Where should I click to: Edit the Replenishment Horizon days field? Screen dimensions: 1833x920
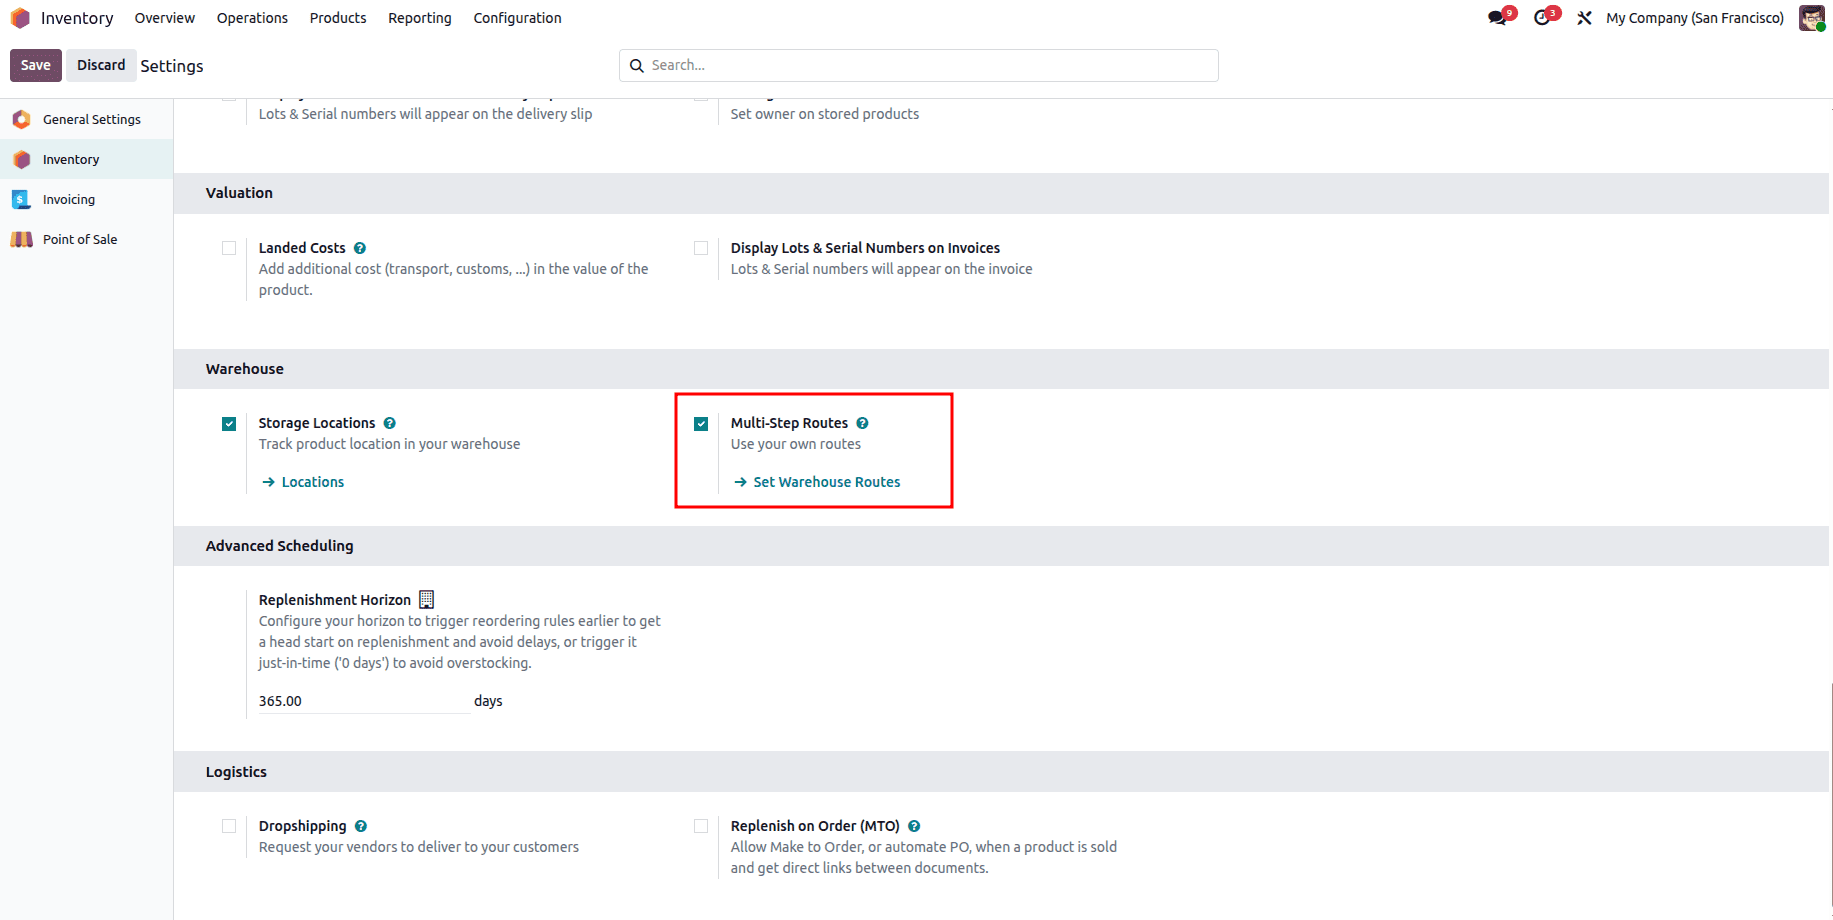[x=363, y=701]
